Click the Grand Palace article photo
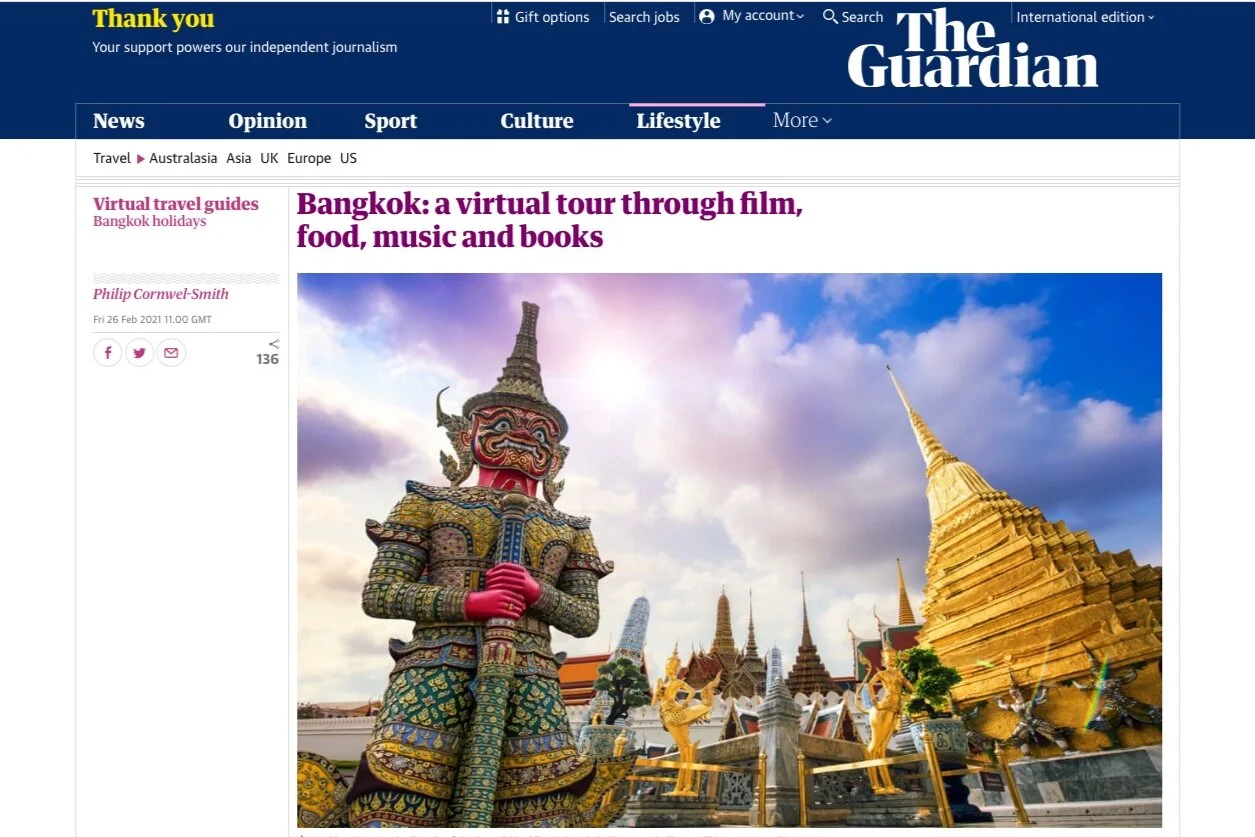 [x=730, y=550]
